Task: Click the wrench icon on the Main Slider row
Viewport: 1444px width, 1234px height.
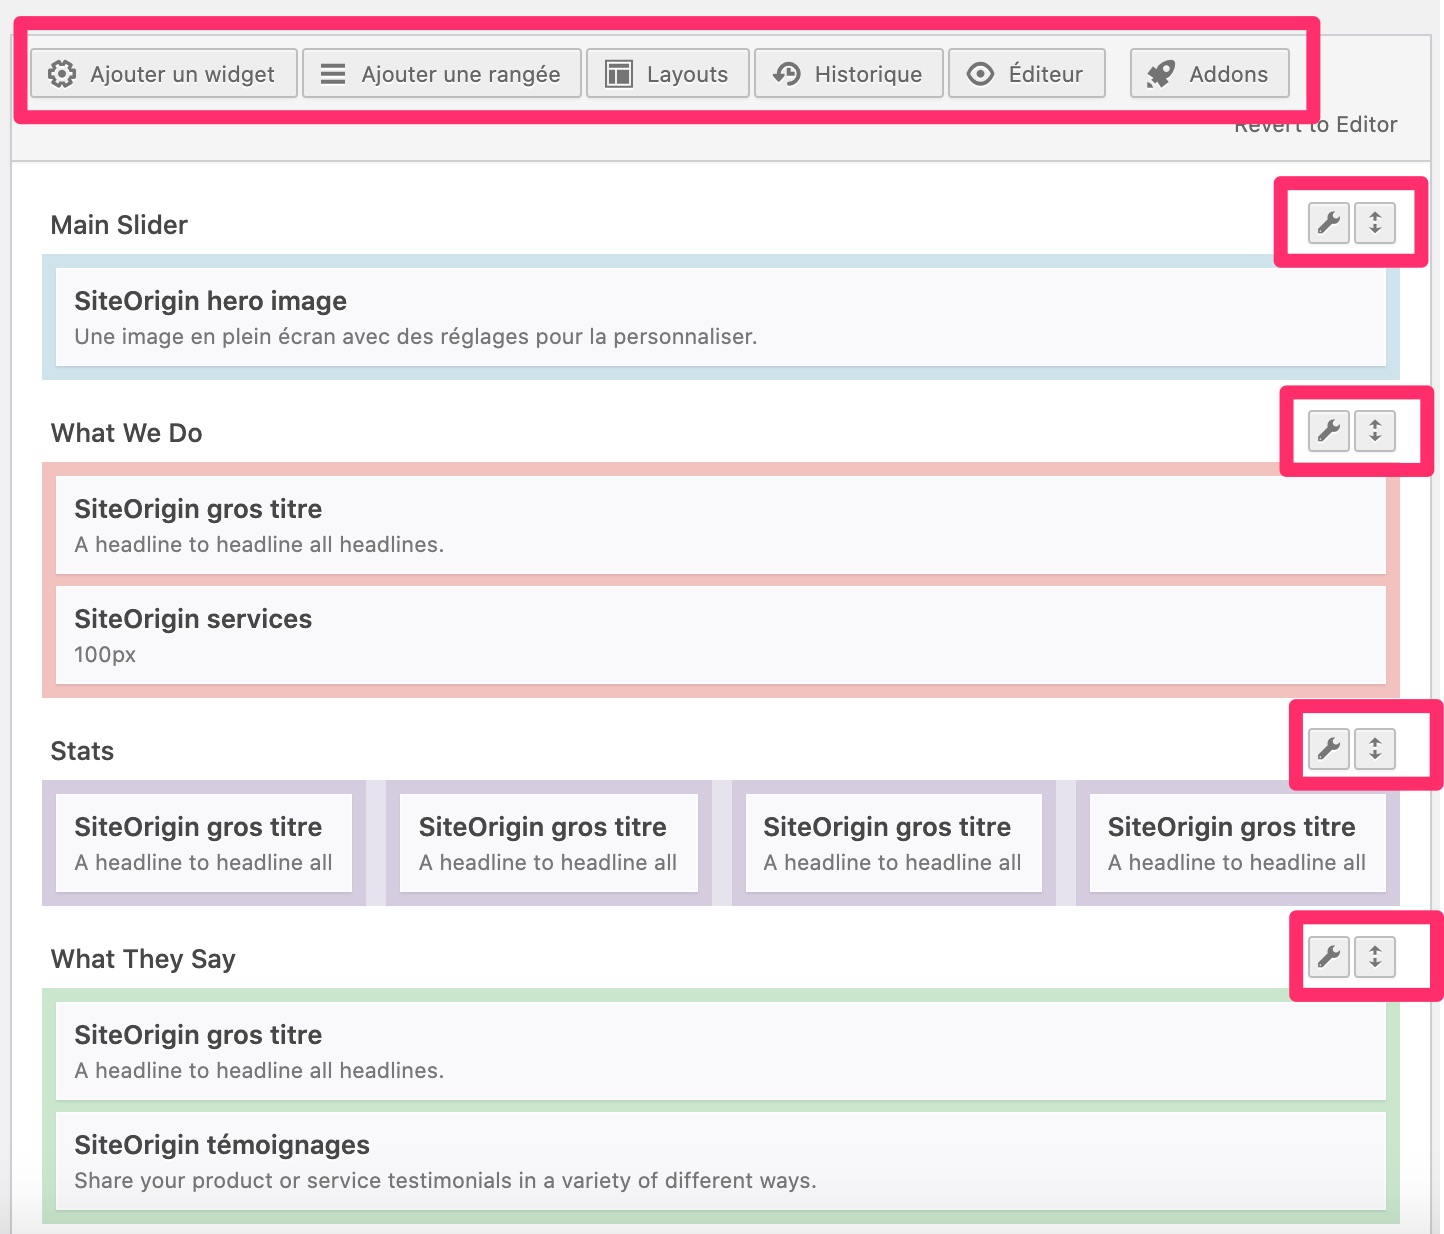Action: click(1328, 223)
